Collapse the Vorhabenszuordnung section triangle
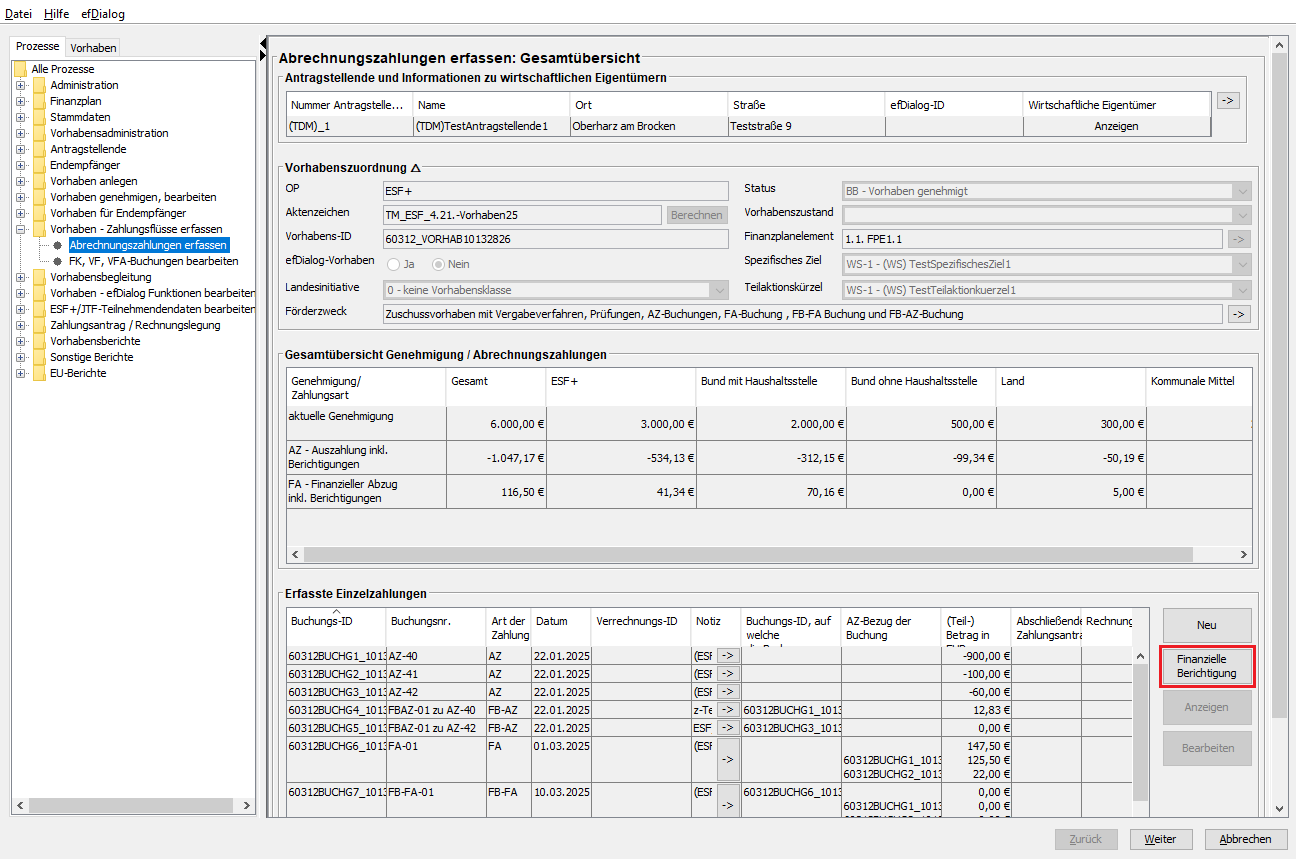 point(416,168)
